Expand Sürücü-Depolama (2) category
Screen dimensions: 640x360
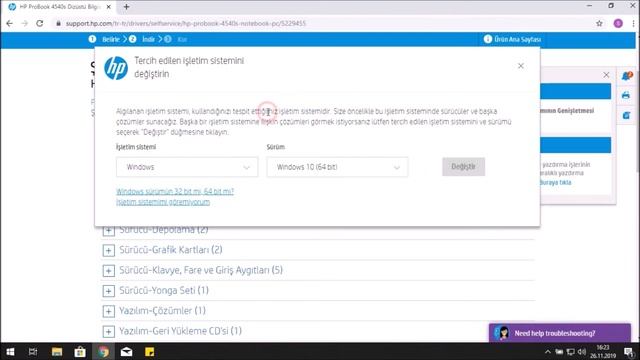[x=109, y=231]
